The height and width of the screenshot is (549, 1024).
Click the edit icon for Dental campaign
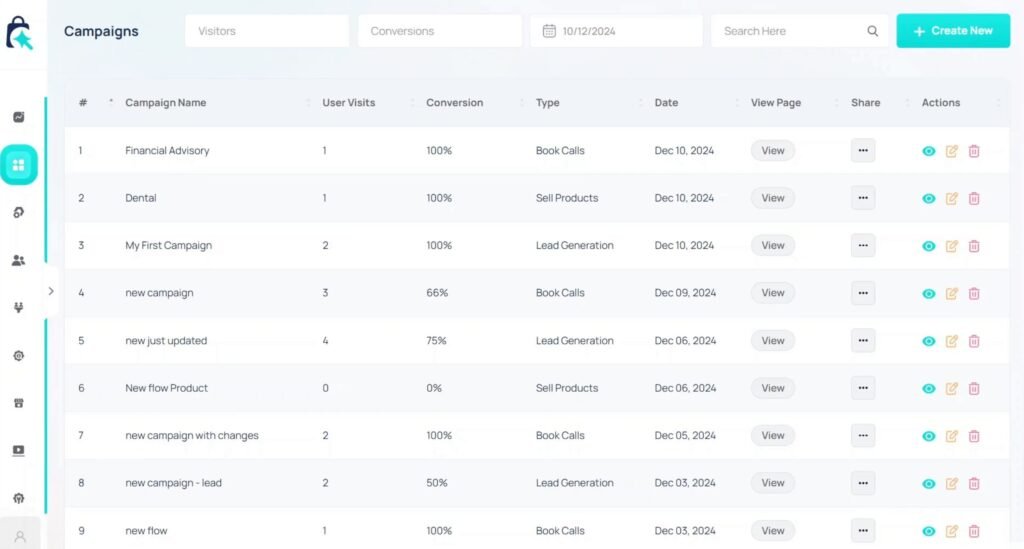point(952,198)
